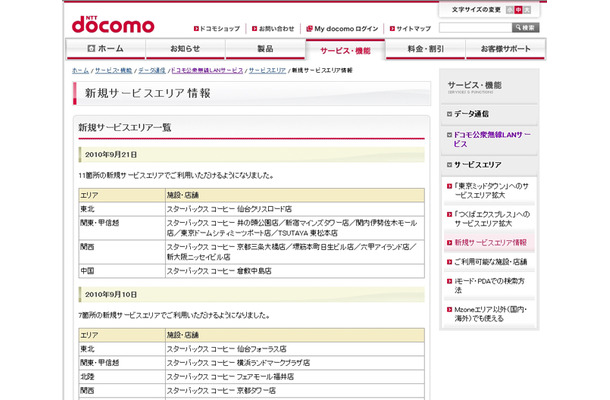This screenshot has width=610, height=400.
Task: Open Mzoneエリア以外 sidebar link
Action: click(x=491, y=314)
